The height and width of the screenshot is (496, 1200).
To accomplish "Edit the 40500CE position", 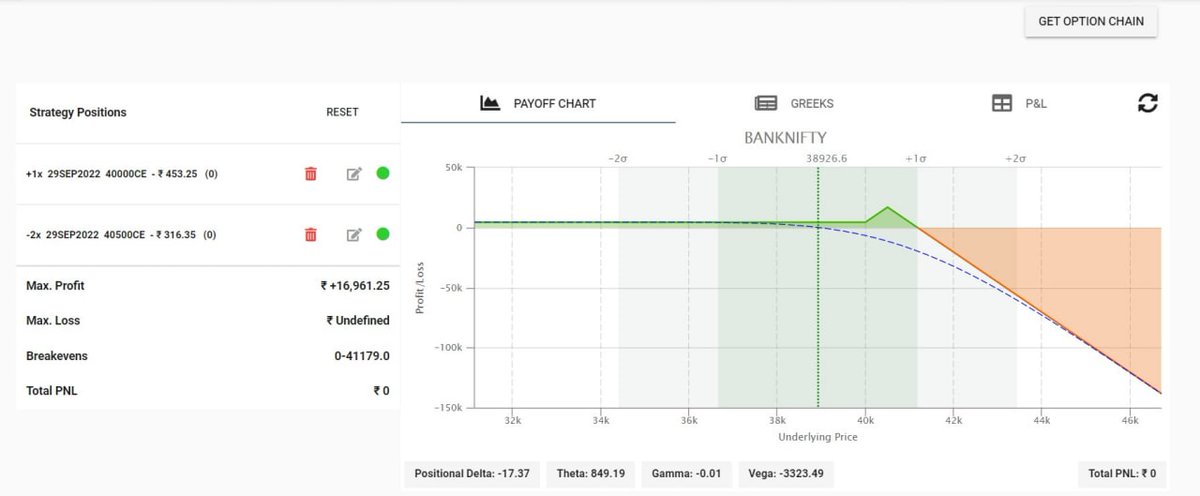I will pos(353,235).
